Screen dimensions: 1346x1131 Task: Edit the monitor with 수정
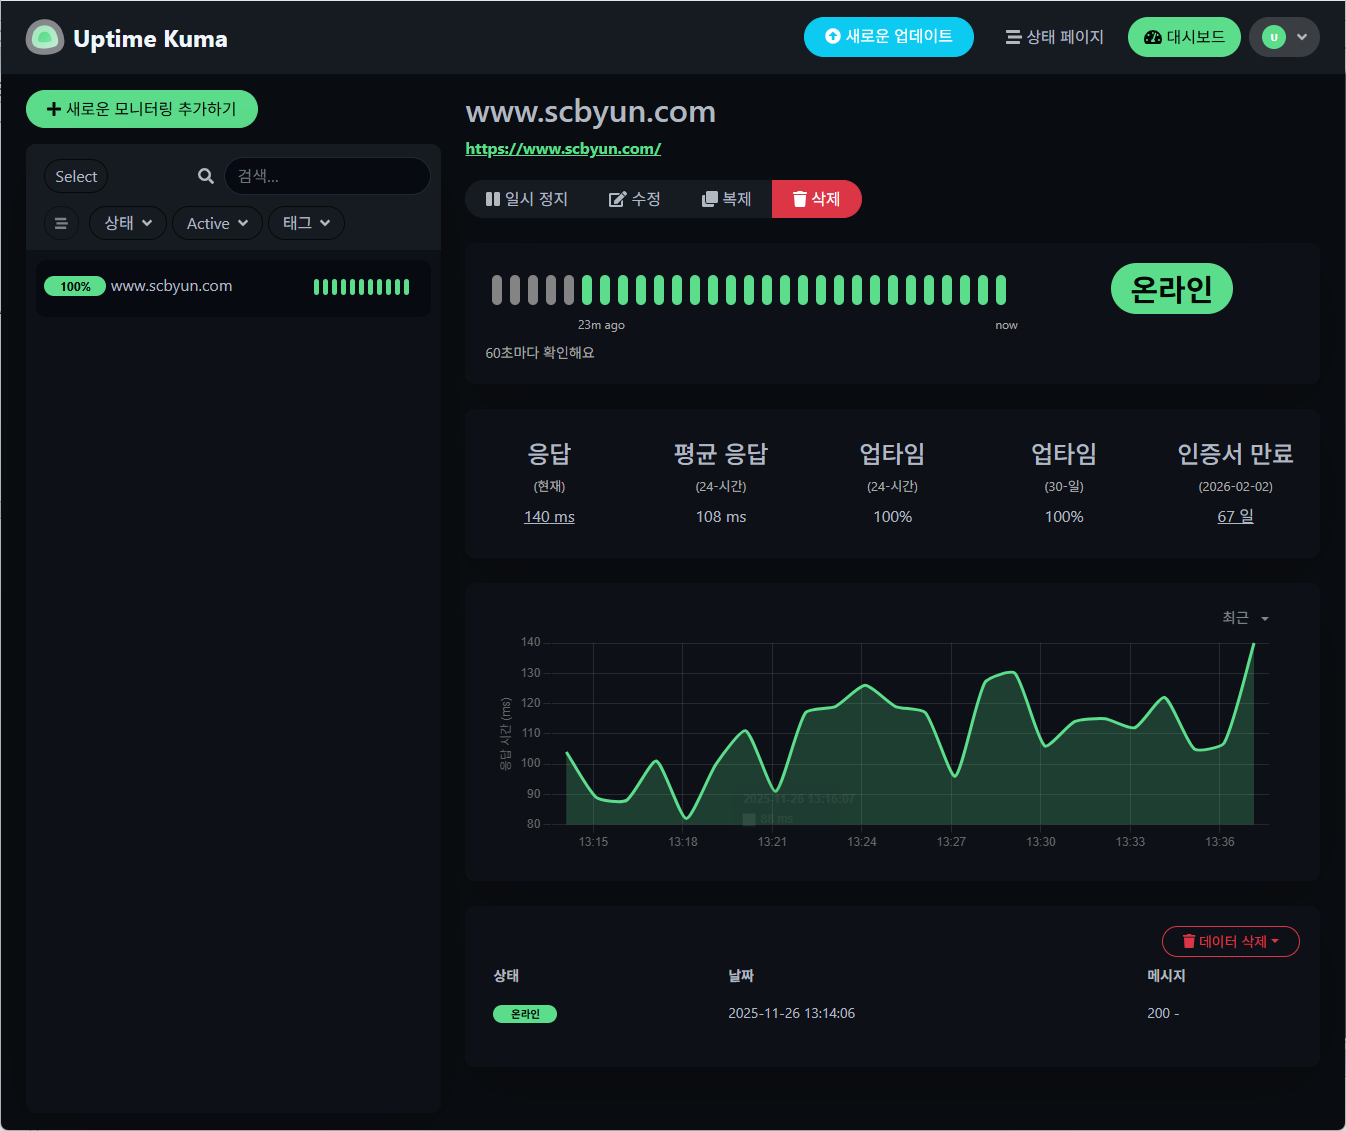click(x=634, y=199)
